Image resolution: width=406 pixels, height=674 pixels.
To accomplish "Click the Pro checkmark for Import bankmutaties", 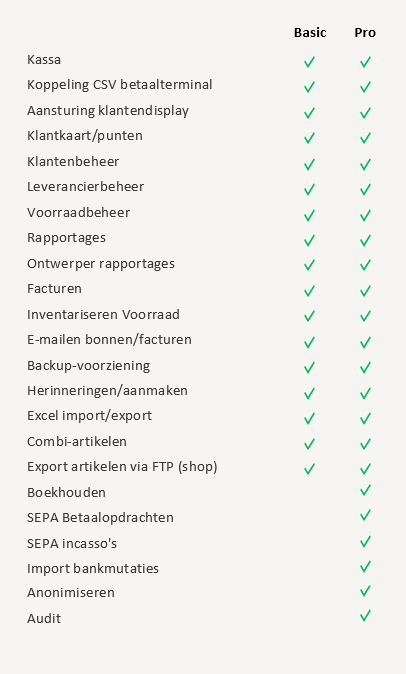I will 365,567.
